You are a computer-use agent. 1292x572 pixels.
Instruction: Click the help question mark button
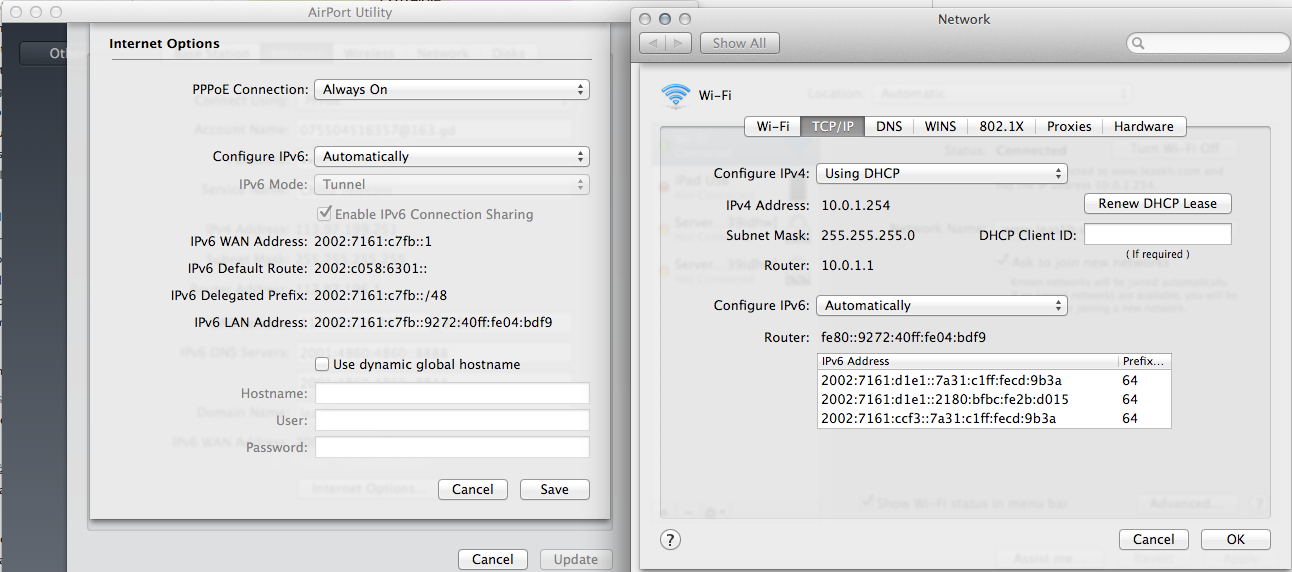coord(671,539)
